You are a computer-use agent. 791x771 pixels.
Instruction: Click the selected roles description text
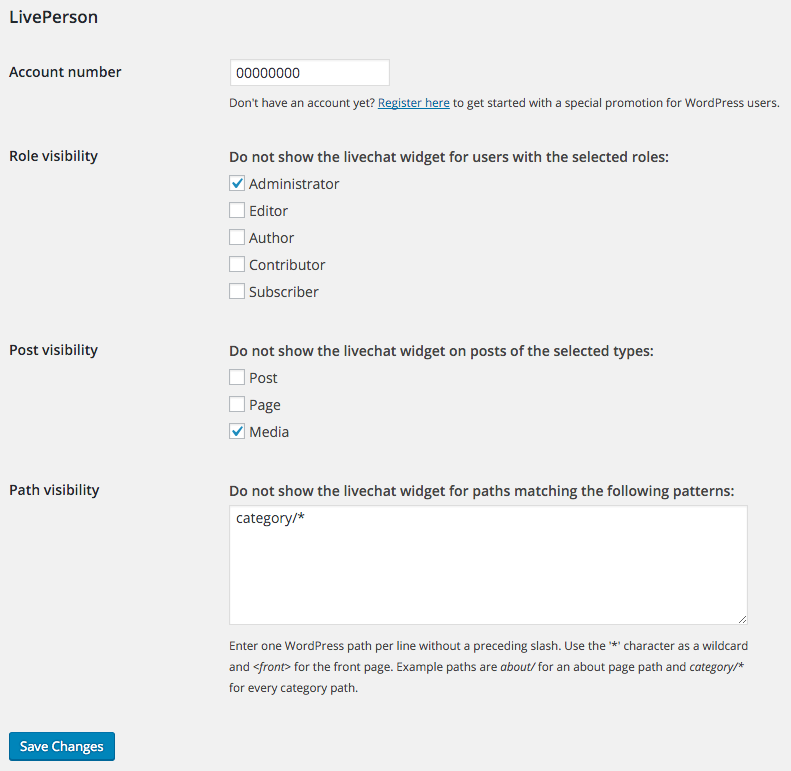pos(449,157)
